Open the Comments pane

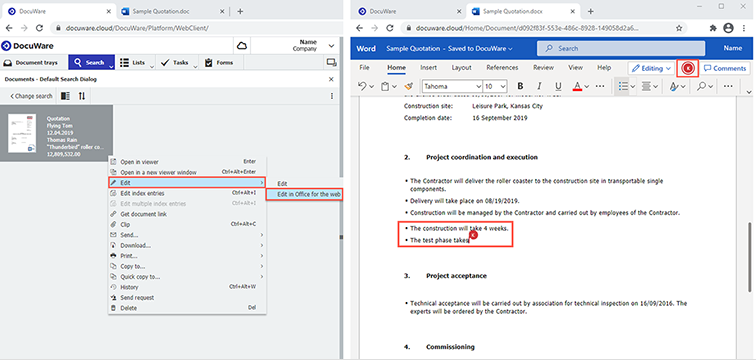pos(725,68)
